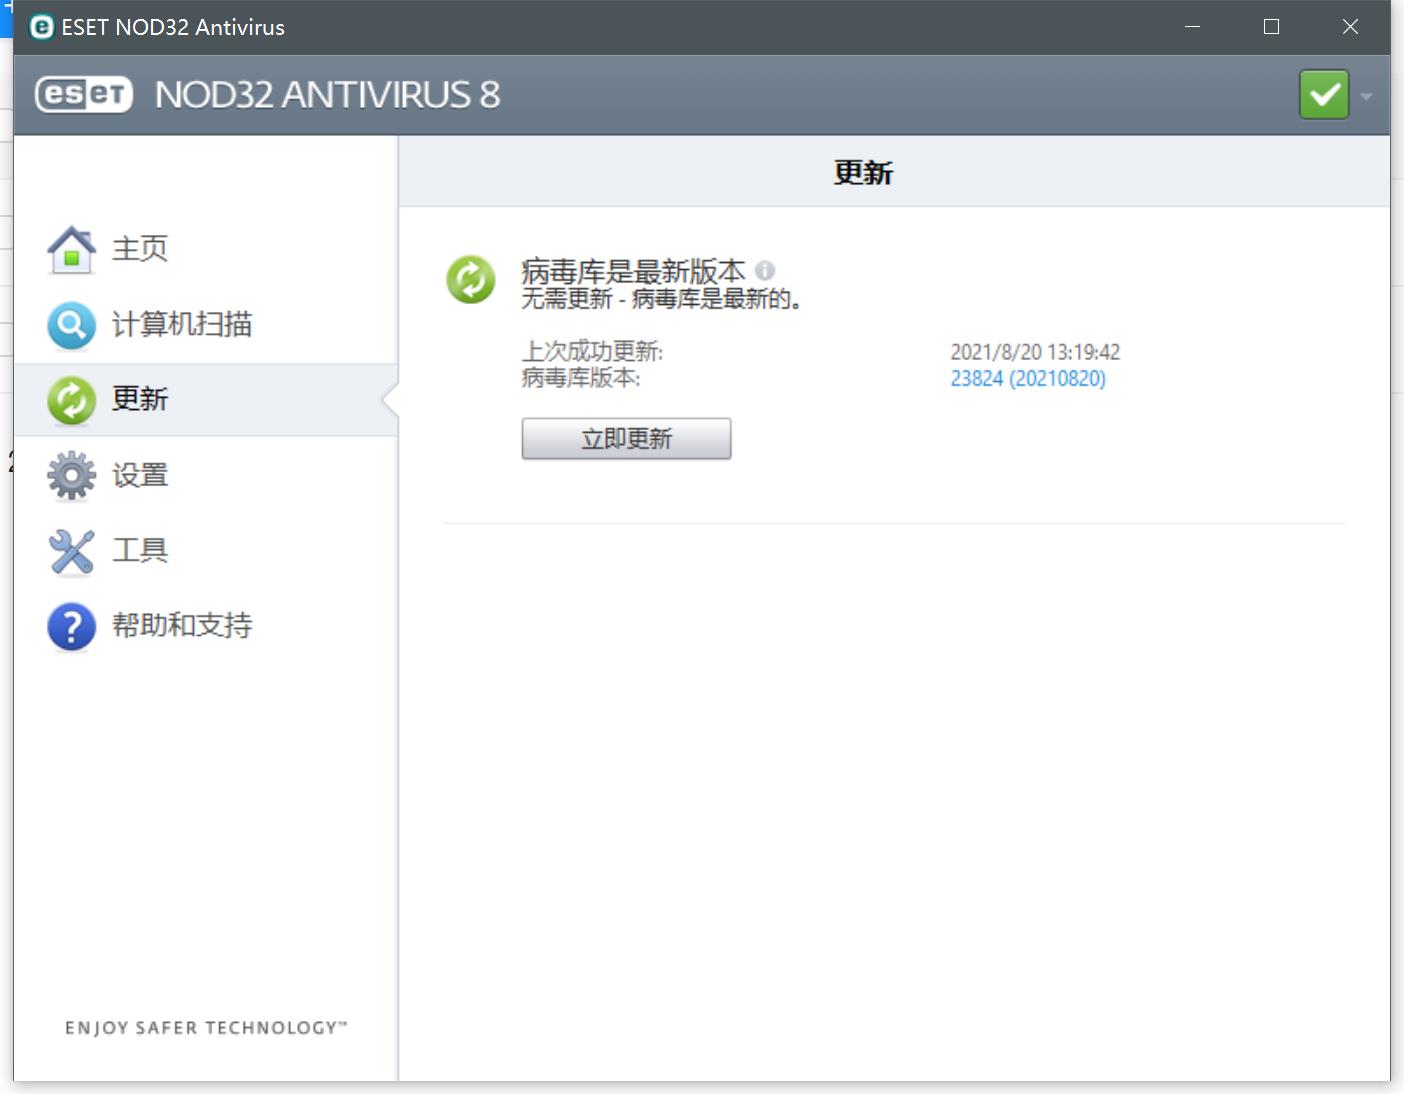Click the 上次成功更新 label
This screenshot has height=1094, width=1404.
point(592,352)
